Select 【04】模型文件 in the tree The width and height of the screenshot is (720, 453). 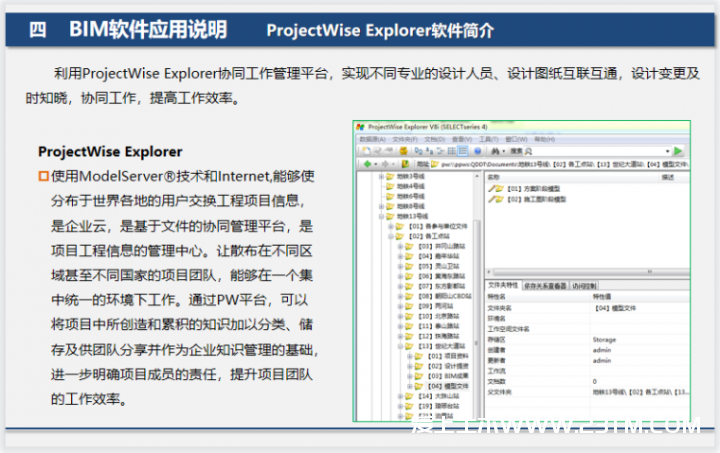coord(448,385)
